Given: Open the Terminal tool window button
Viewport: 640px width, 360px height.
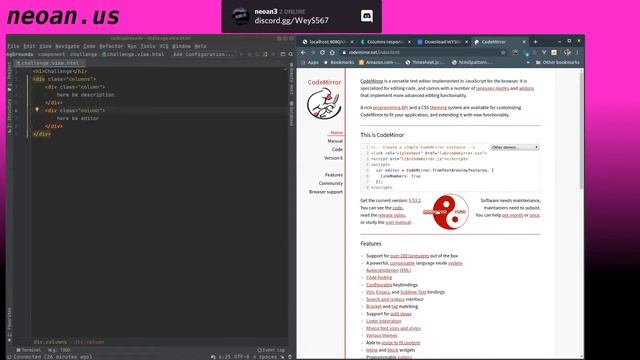Looking at the screenshot, I should [29, 350].
